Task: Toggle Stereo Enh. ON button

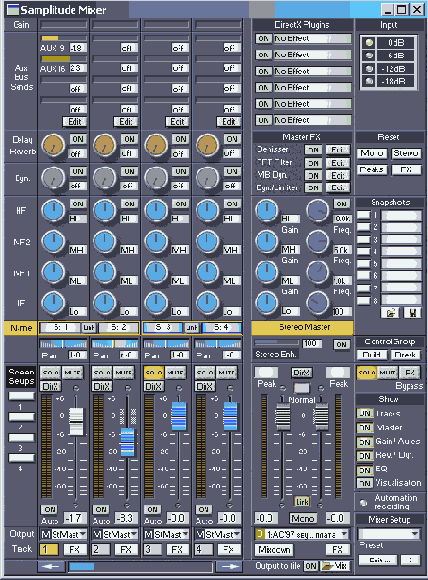Action: pyautogui.click(x=341, y=344)
